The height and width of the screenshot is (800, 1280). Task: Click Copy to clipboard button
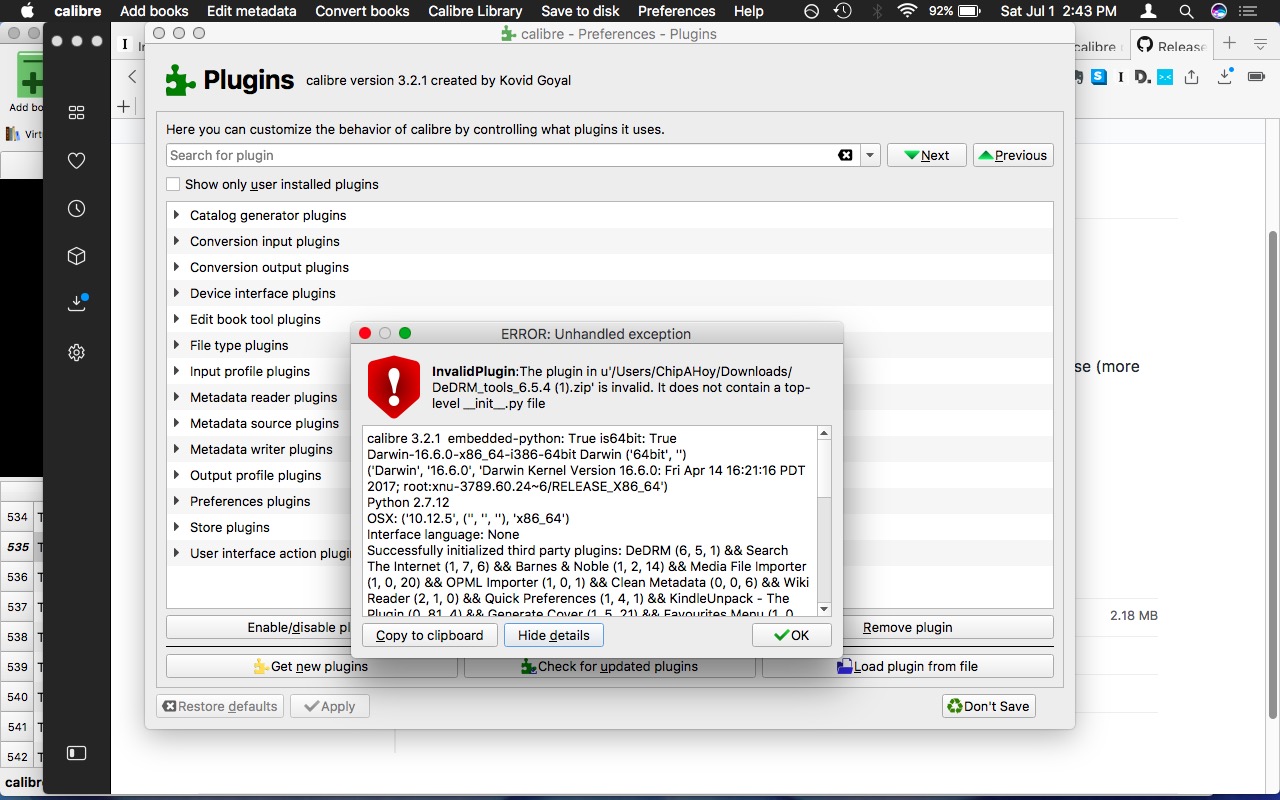430,635
